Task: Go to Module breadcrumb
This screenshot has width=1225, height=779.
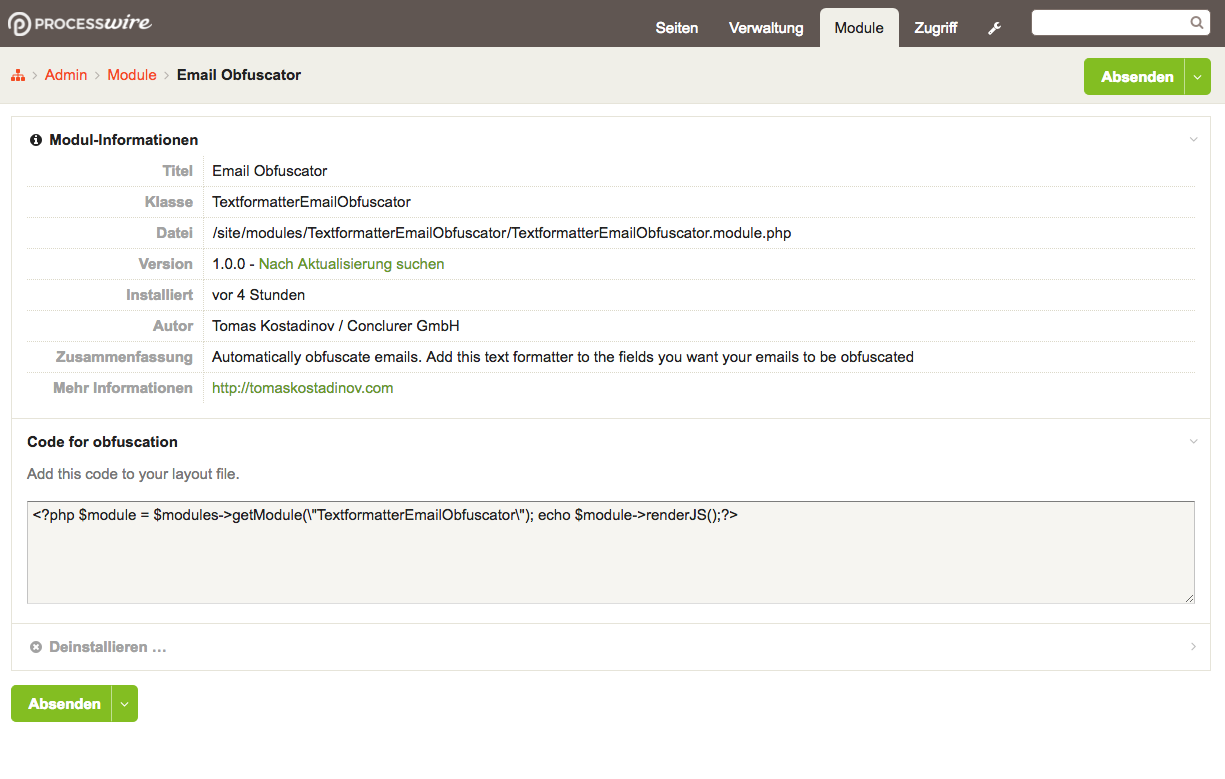Action: pos(132,75)
